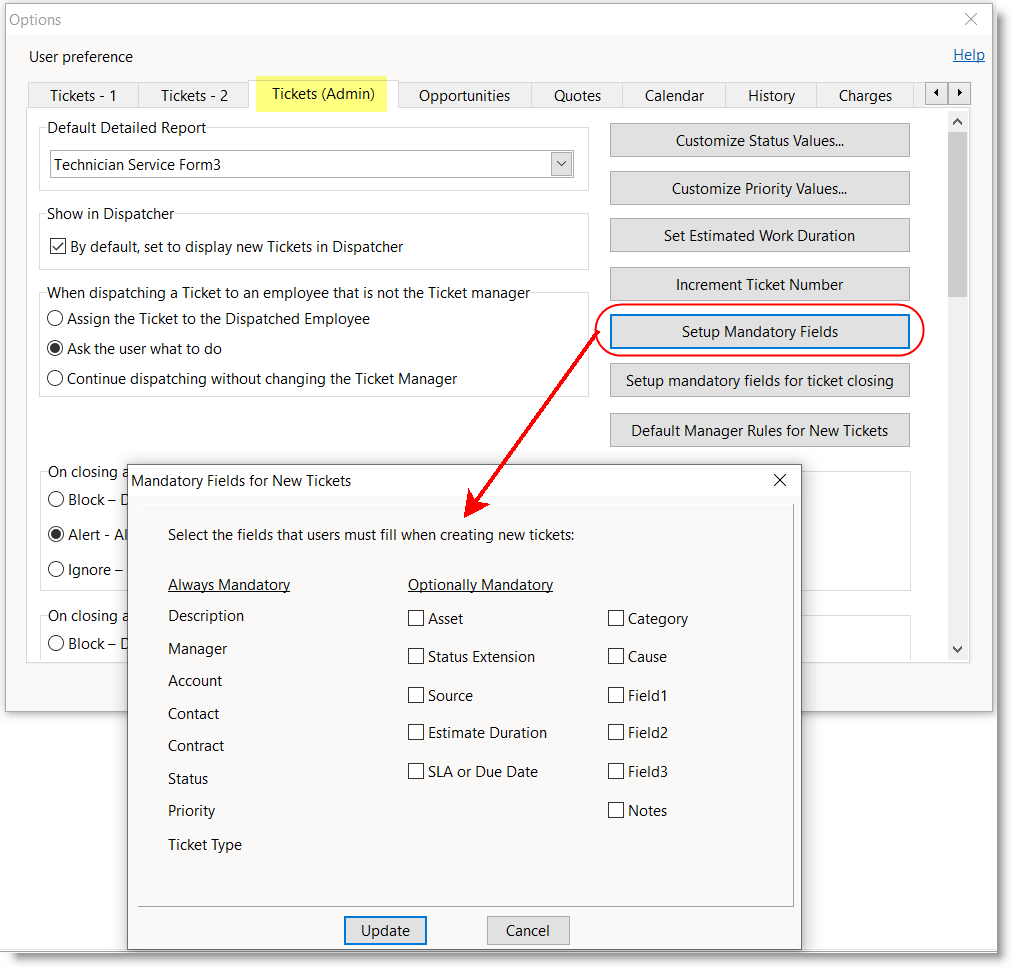The width and height of the screenshot is (1013, 969).
Task: Switch to the Opportunities tab
Action: 464,96
